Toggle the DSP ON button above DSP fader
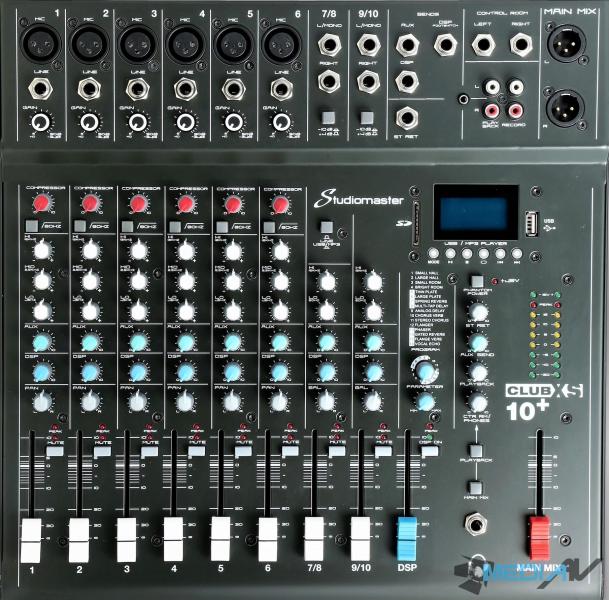The width and height of the screenshot is (609, 600). tap(431, 452)
